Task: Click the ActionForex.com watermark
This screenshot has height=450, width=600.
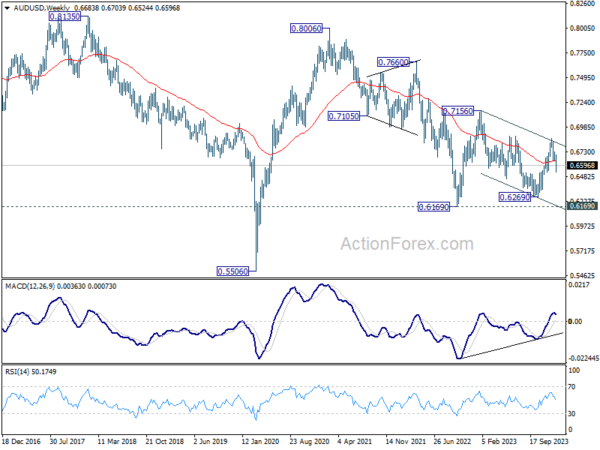Action: [x=407, y=244]
